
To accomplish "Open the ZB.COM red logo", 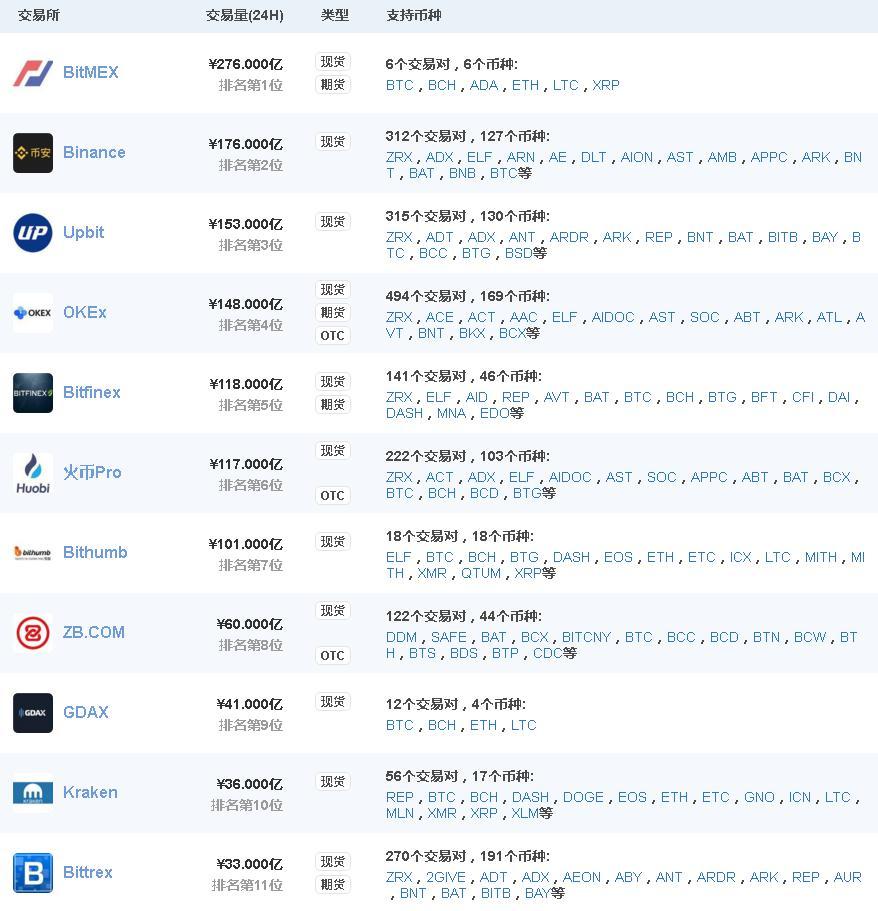I will [33, 633].
